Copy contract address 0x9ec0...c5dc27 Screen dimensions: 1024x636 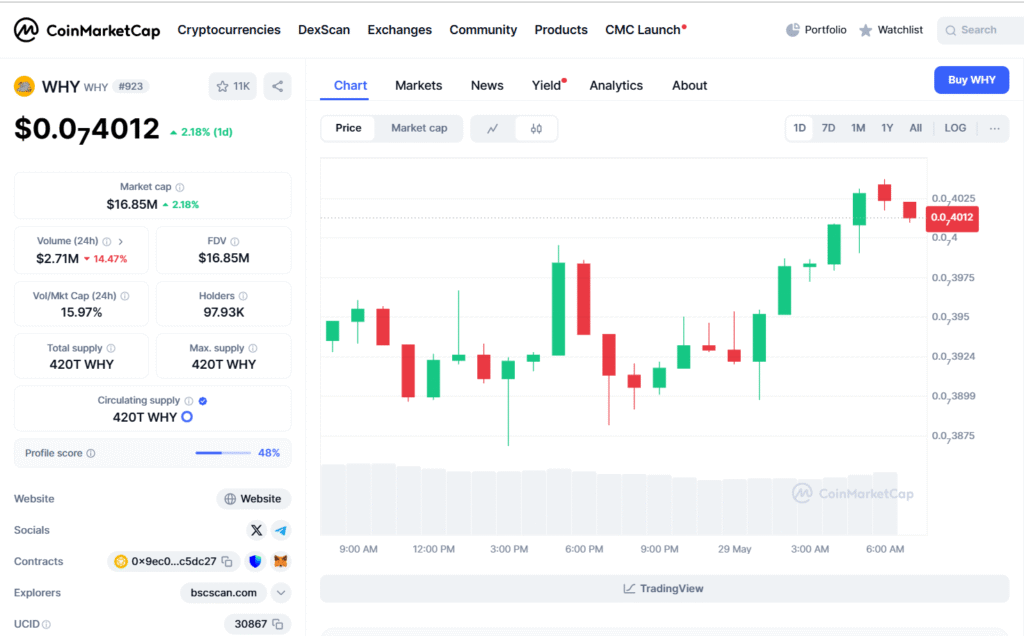click(x=227, y=561)
